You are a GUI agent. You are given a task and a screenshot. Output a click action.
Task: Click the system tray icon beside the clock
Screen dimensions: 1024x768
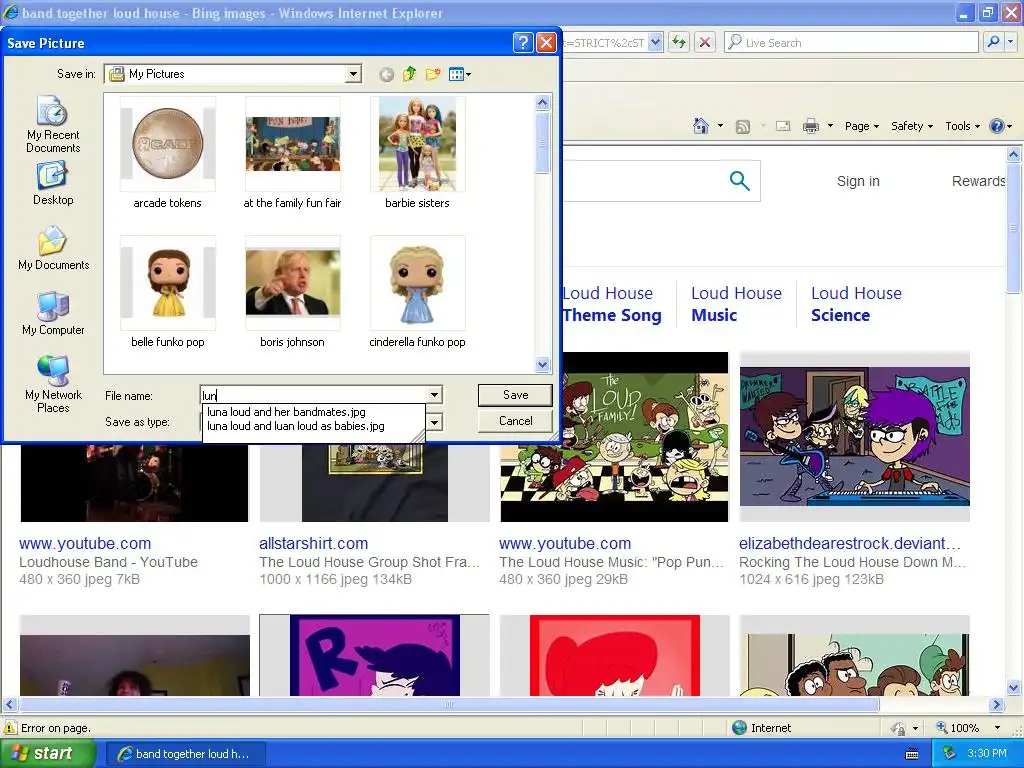pos(949,754)
